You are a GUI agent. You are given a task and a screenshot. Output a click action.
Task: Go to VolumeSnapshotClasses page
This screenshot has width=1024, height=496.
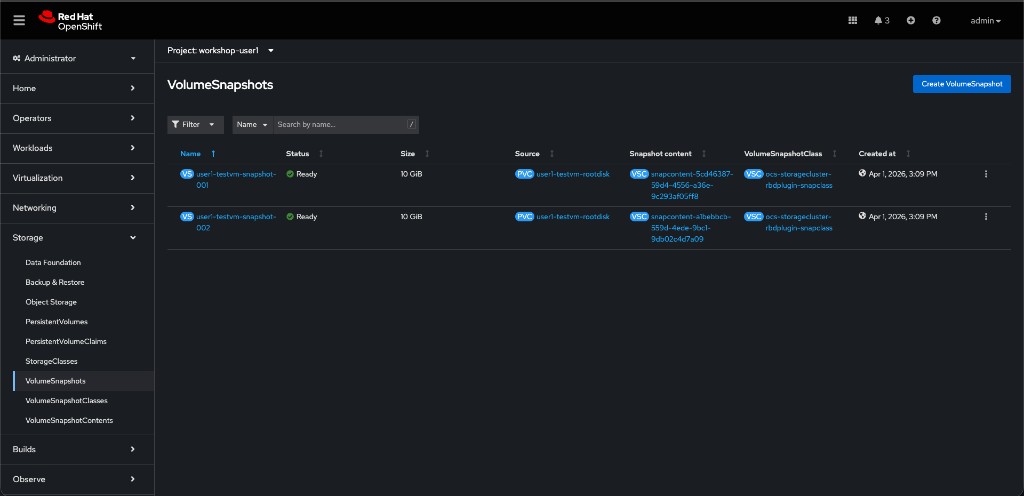click(67, 401)
